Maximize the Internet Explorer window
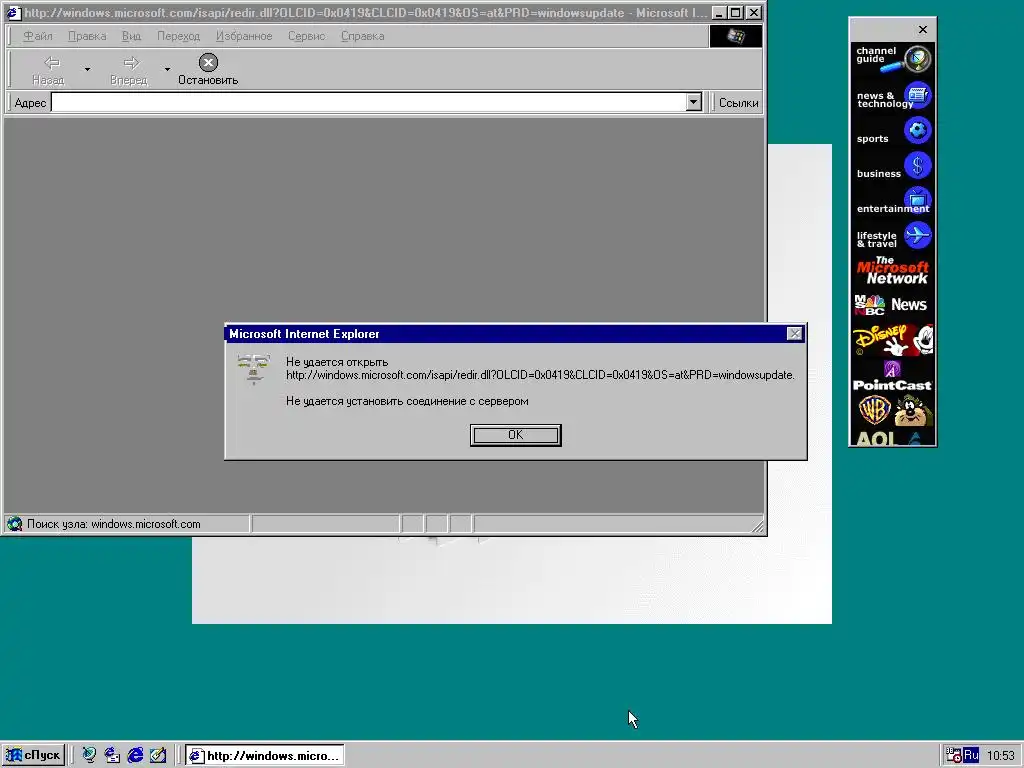This screenshot has height=768, width=1024. (x=735, y=12)
